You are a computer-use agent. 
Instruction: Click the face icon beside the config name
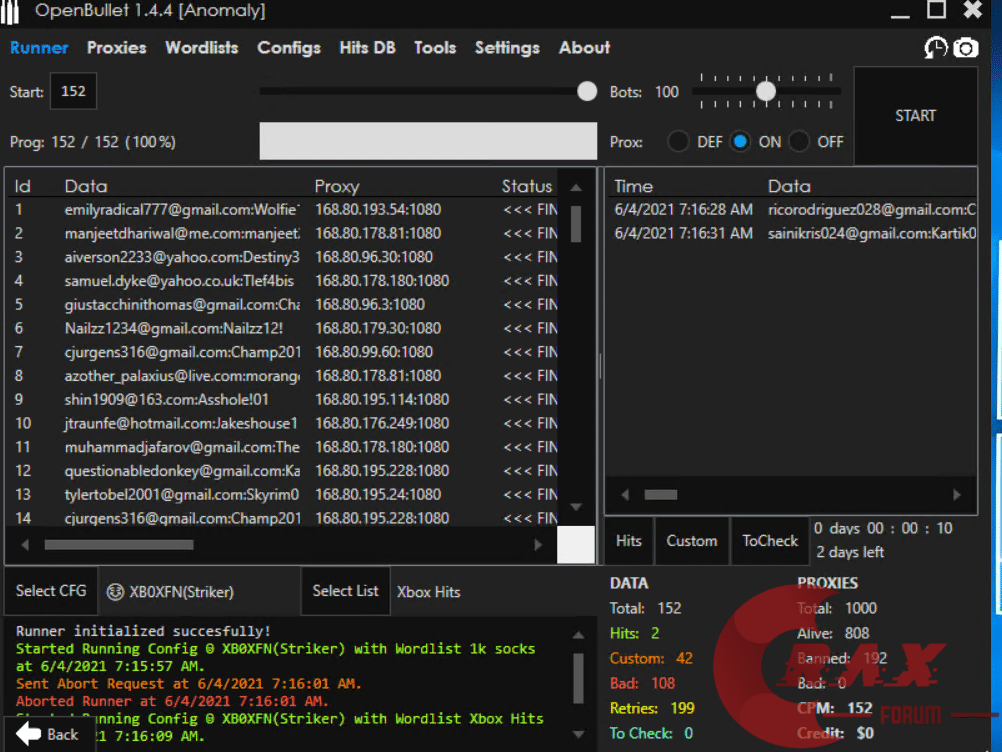[x=115, y=592]
